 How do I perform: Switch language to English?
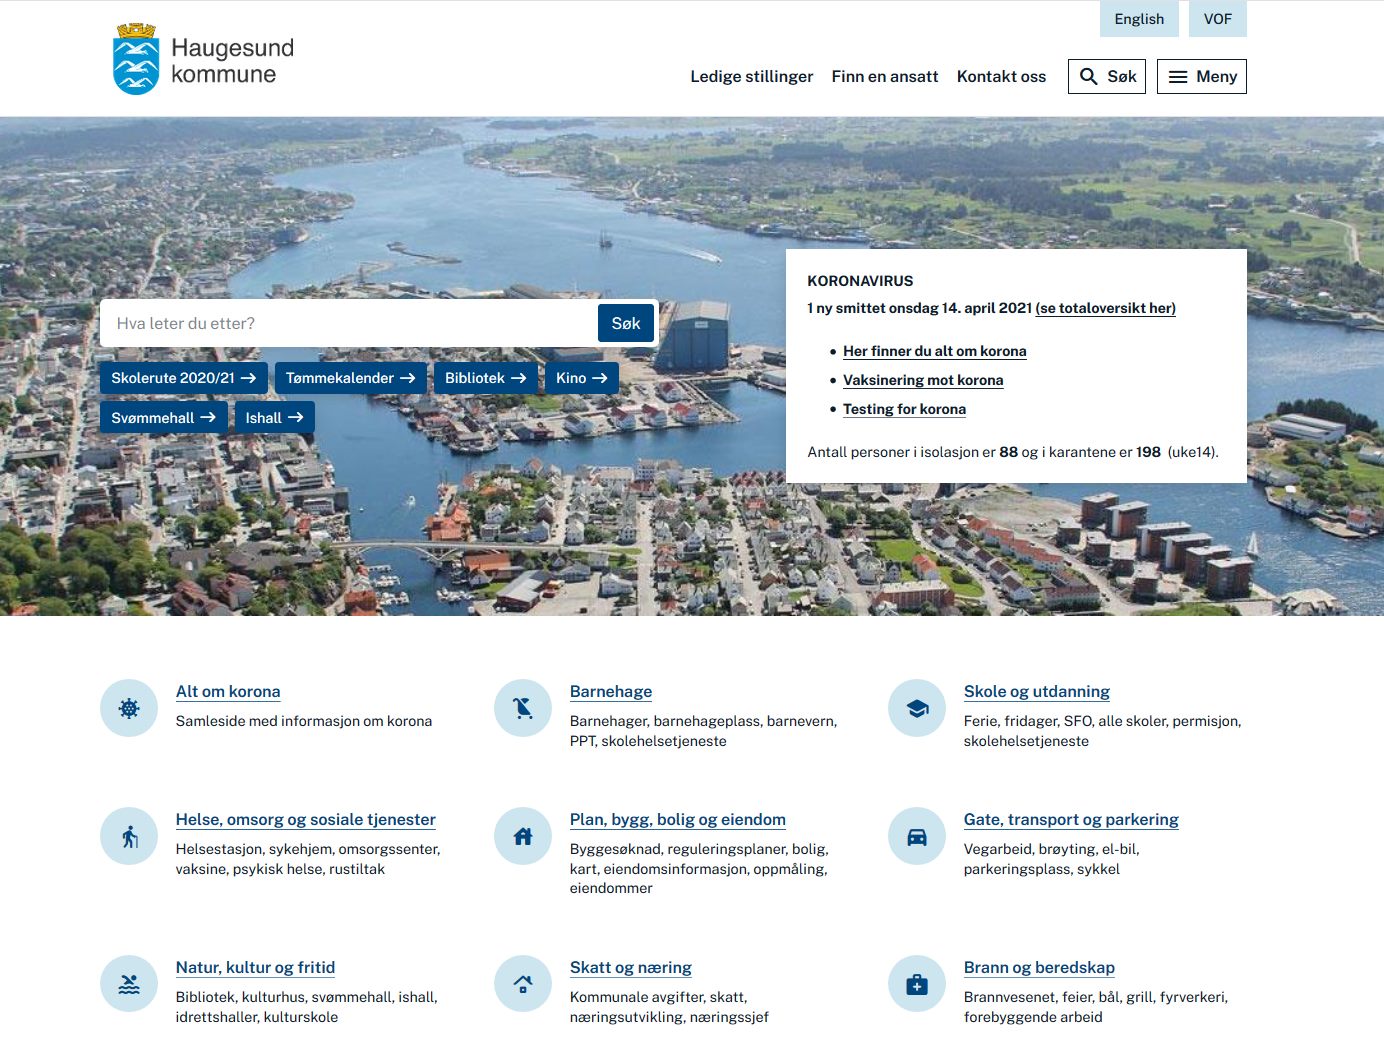coord(1139,19)
